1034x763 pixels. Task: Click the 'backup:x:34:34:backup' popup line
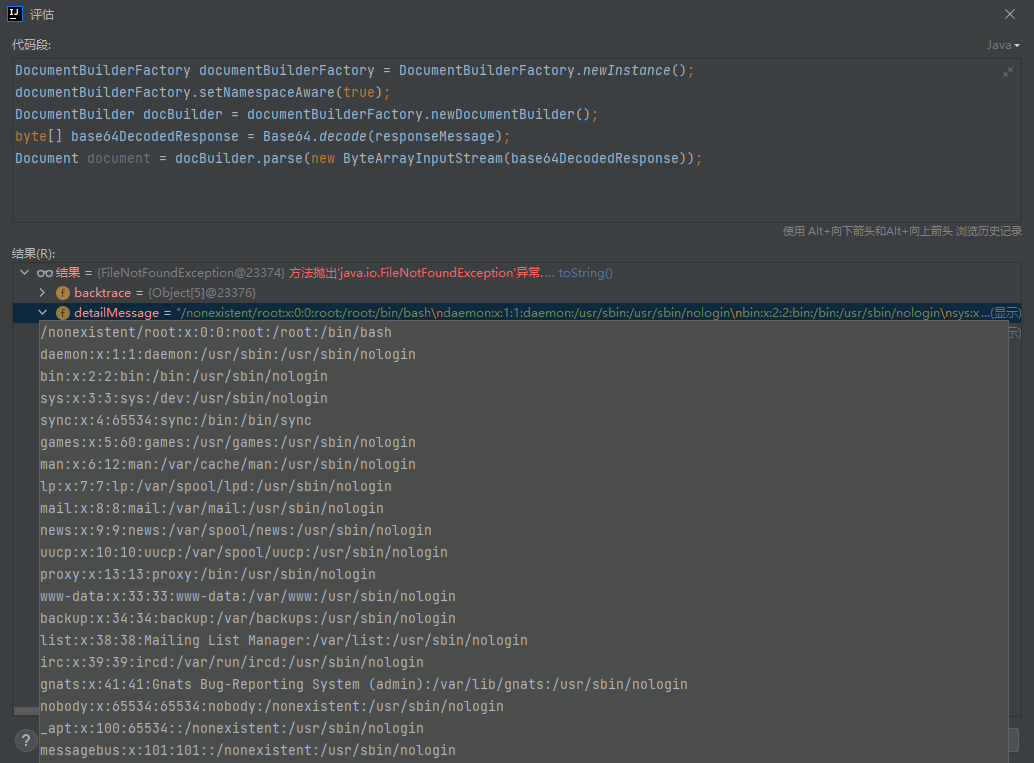pyautogui.click(x=247, y=618)
